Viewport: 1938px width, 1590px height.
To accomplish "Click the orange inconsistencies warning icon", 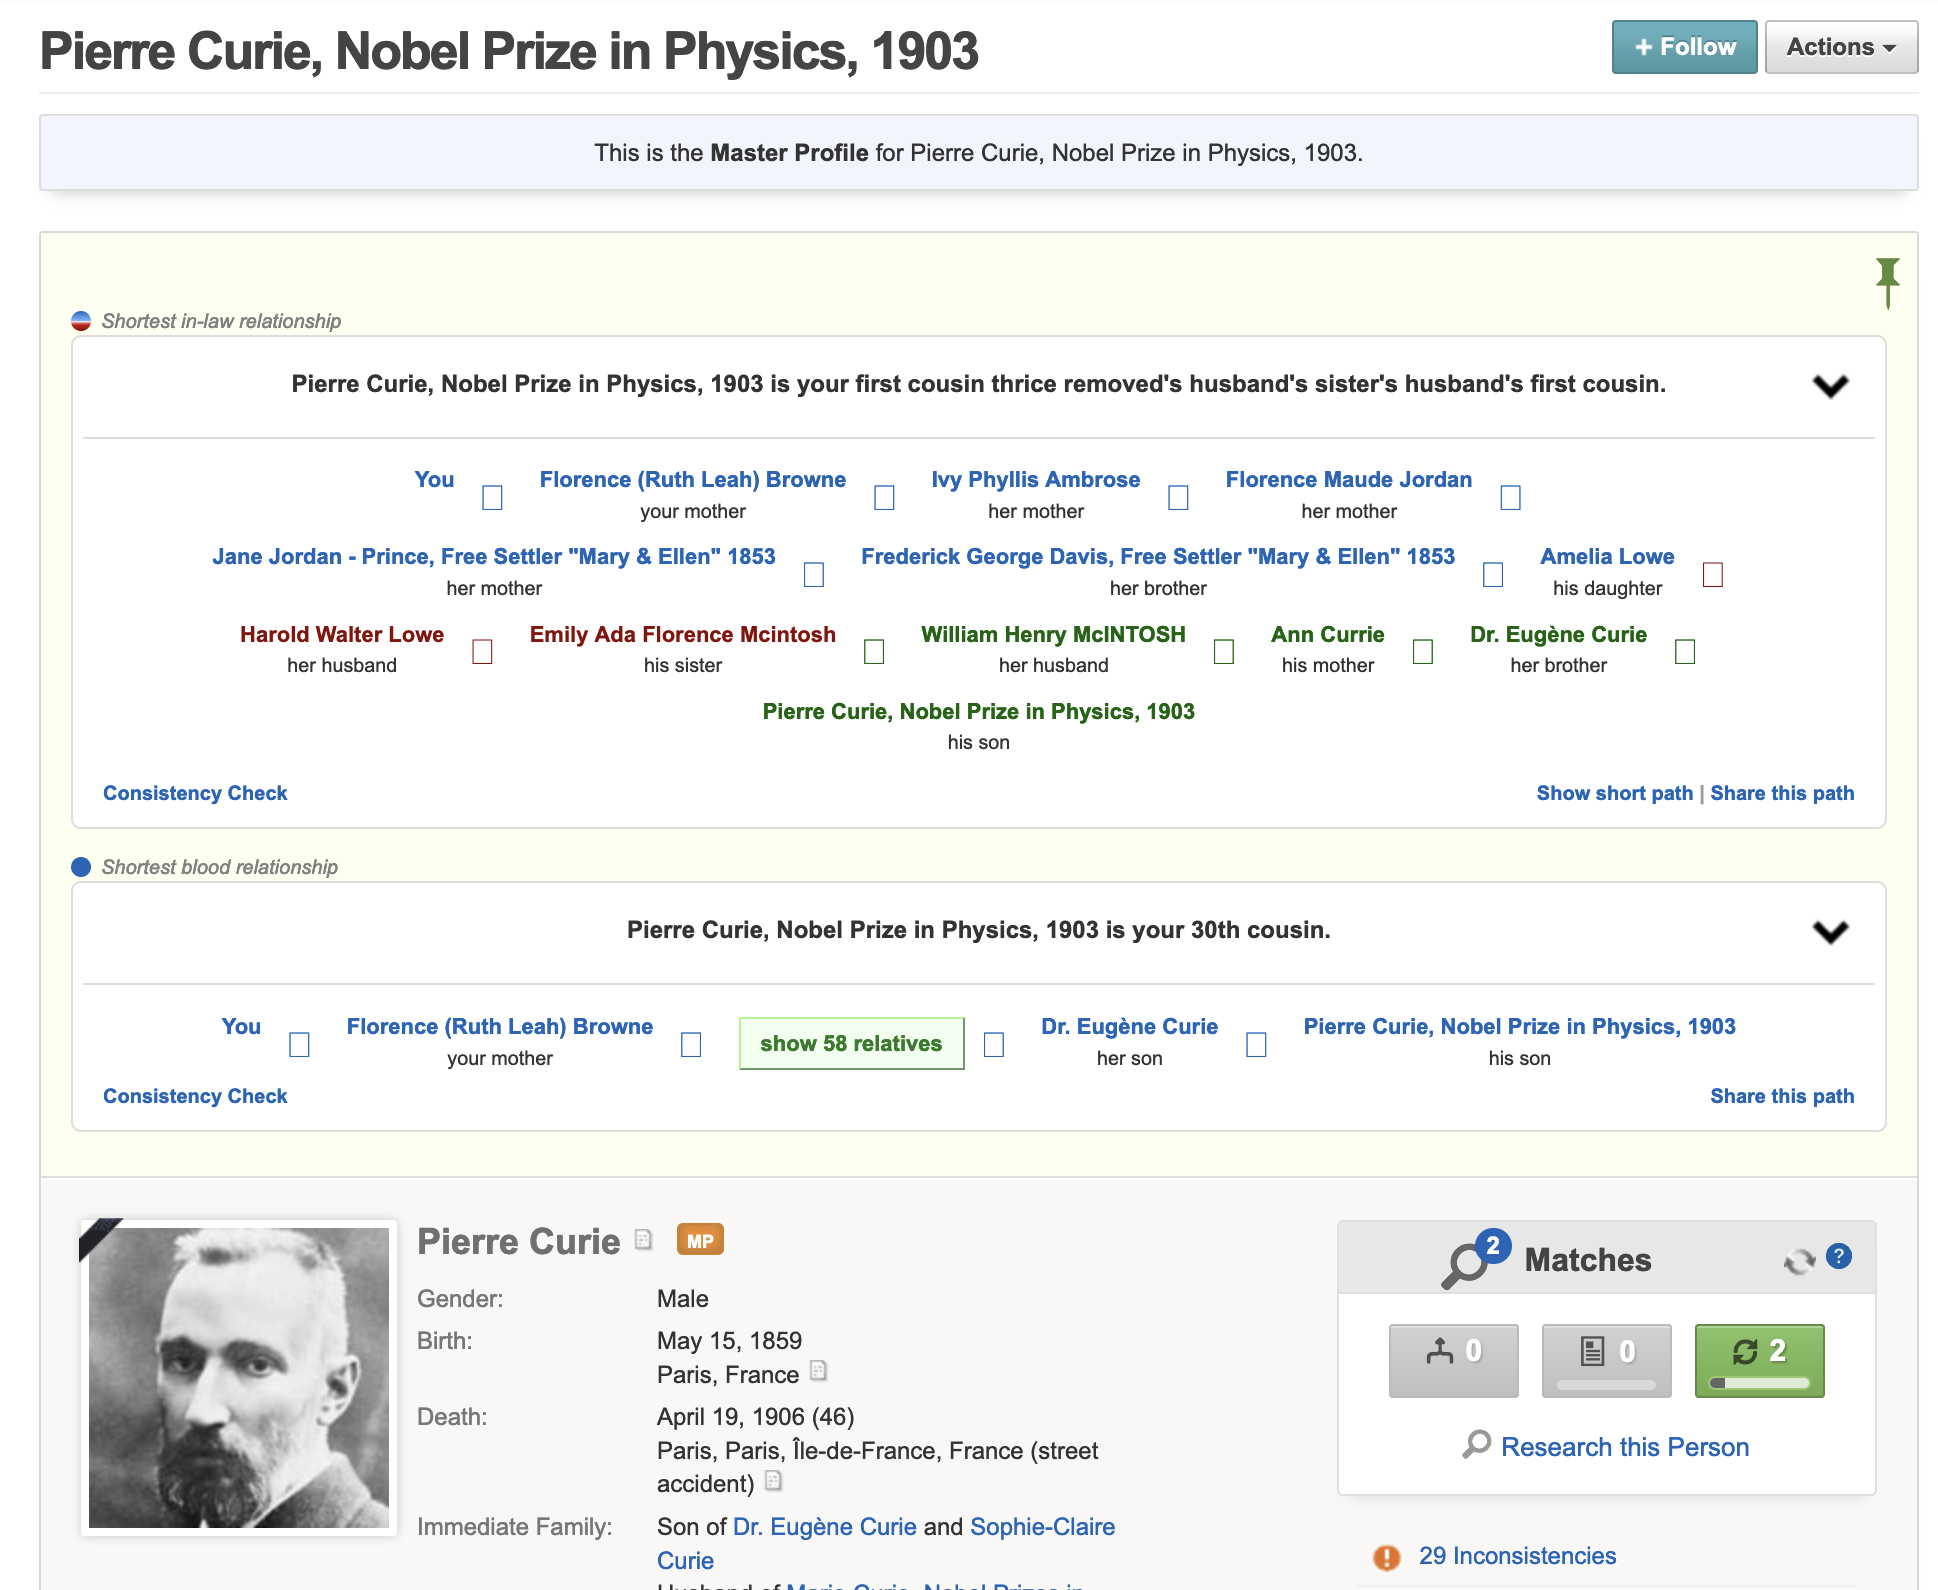I will 1386,1557.
